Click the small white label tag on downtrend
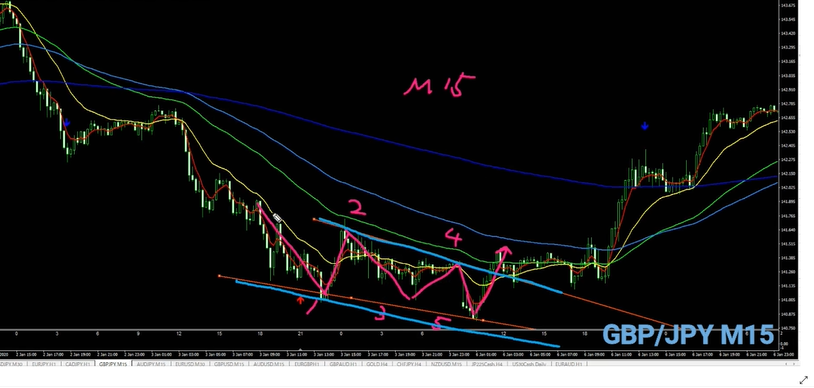 tap(277, 218)
